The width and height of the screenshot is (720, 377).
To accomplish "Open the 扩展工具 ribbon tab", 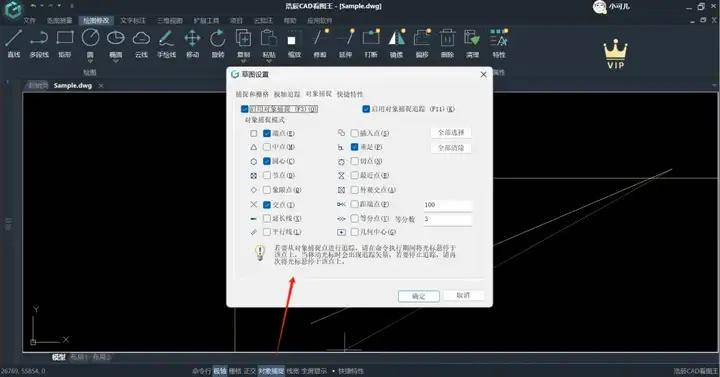I will 207,21.
